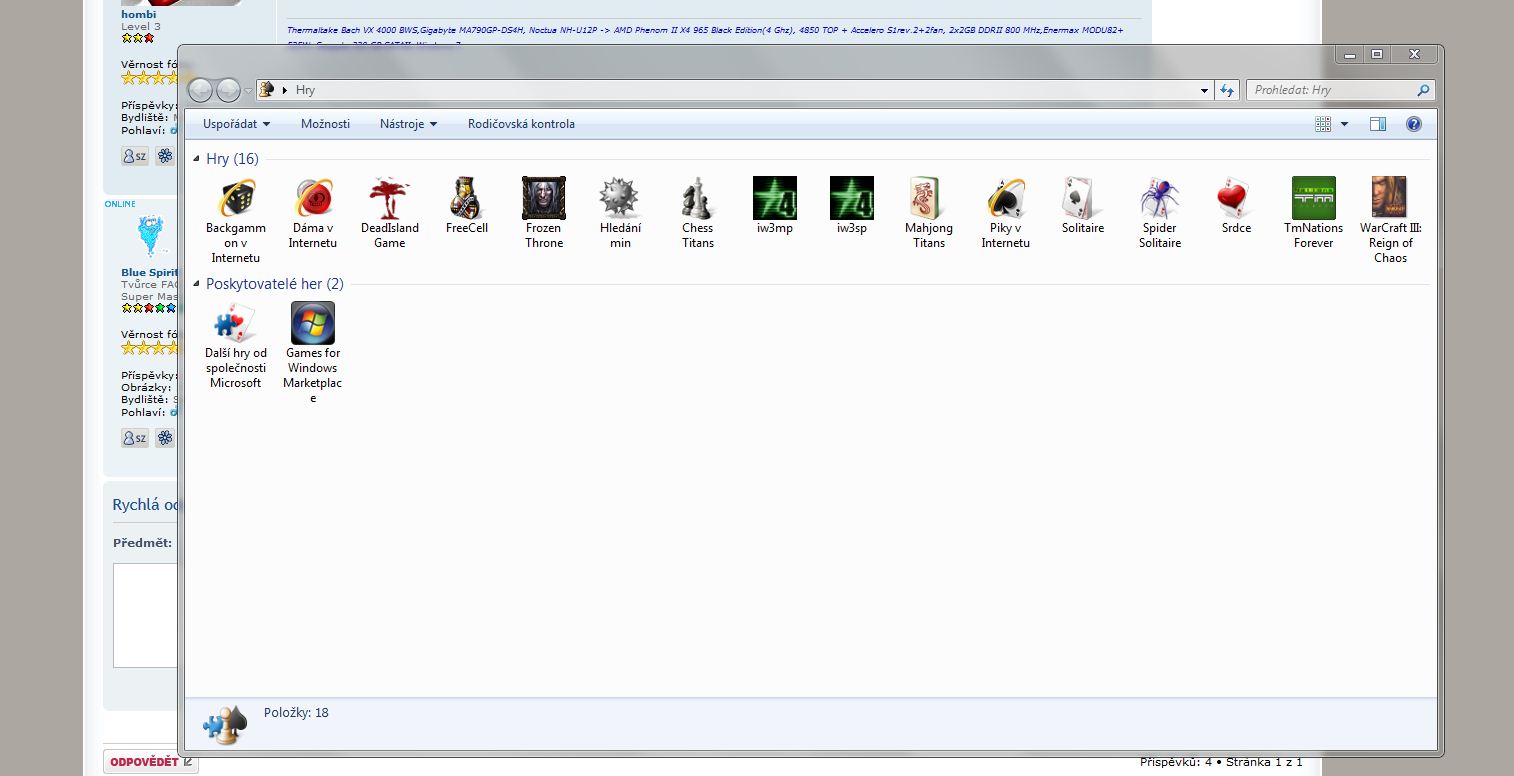Minimize the Hry Explorer window
1514x776 pixels.
[1350, 55]
